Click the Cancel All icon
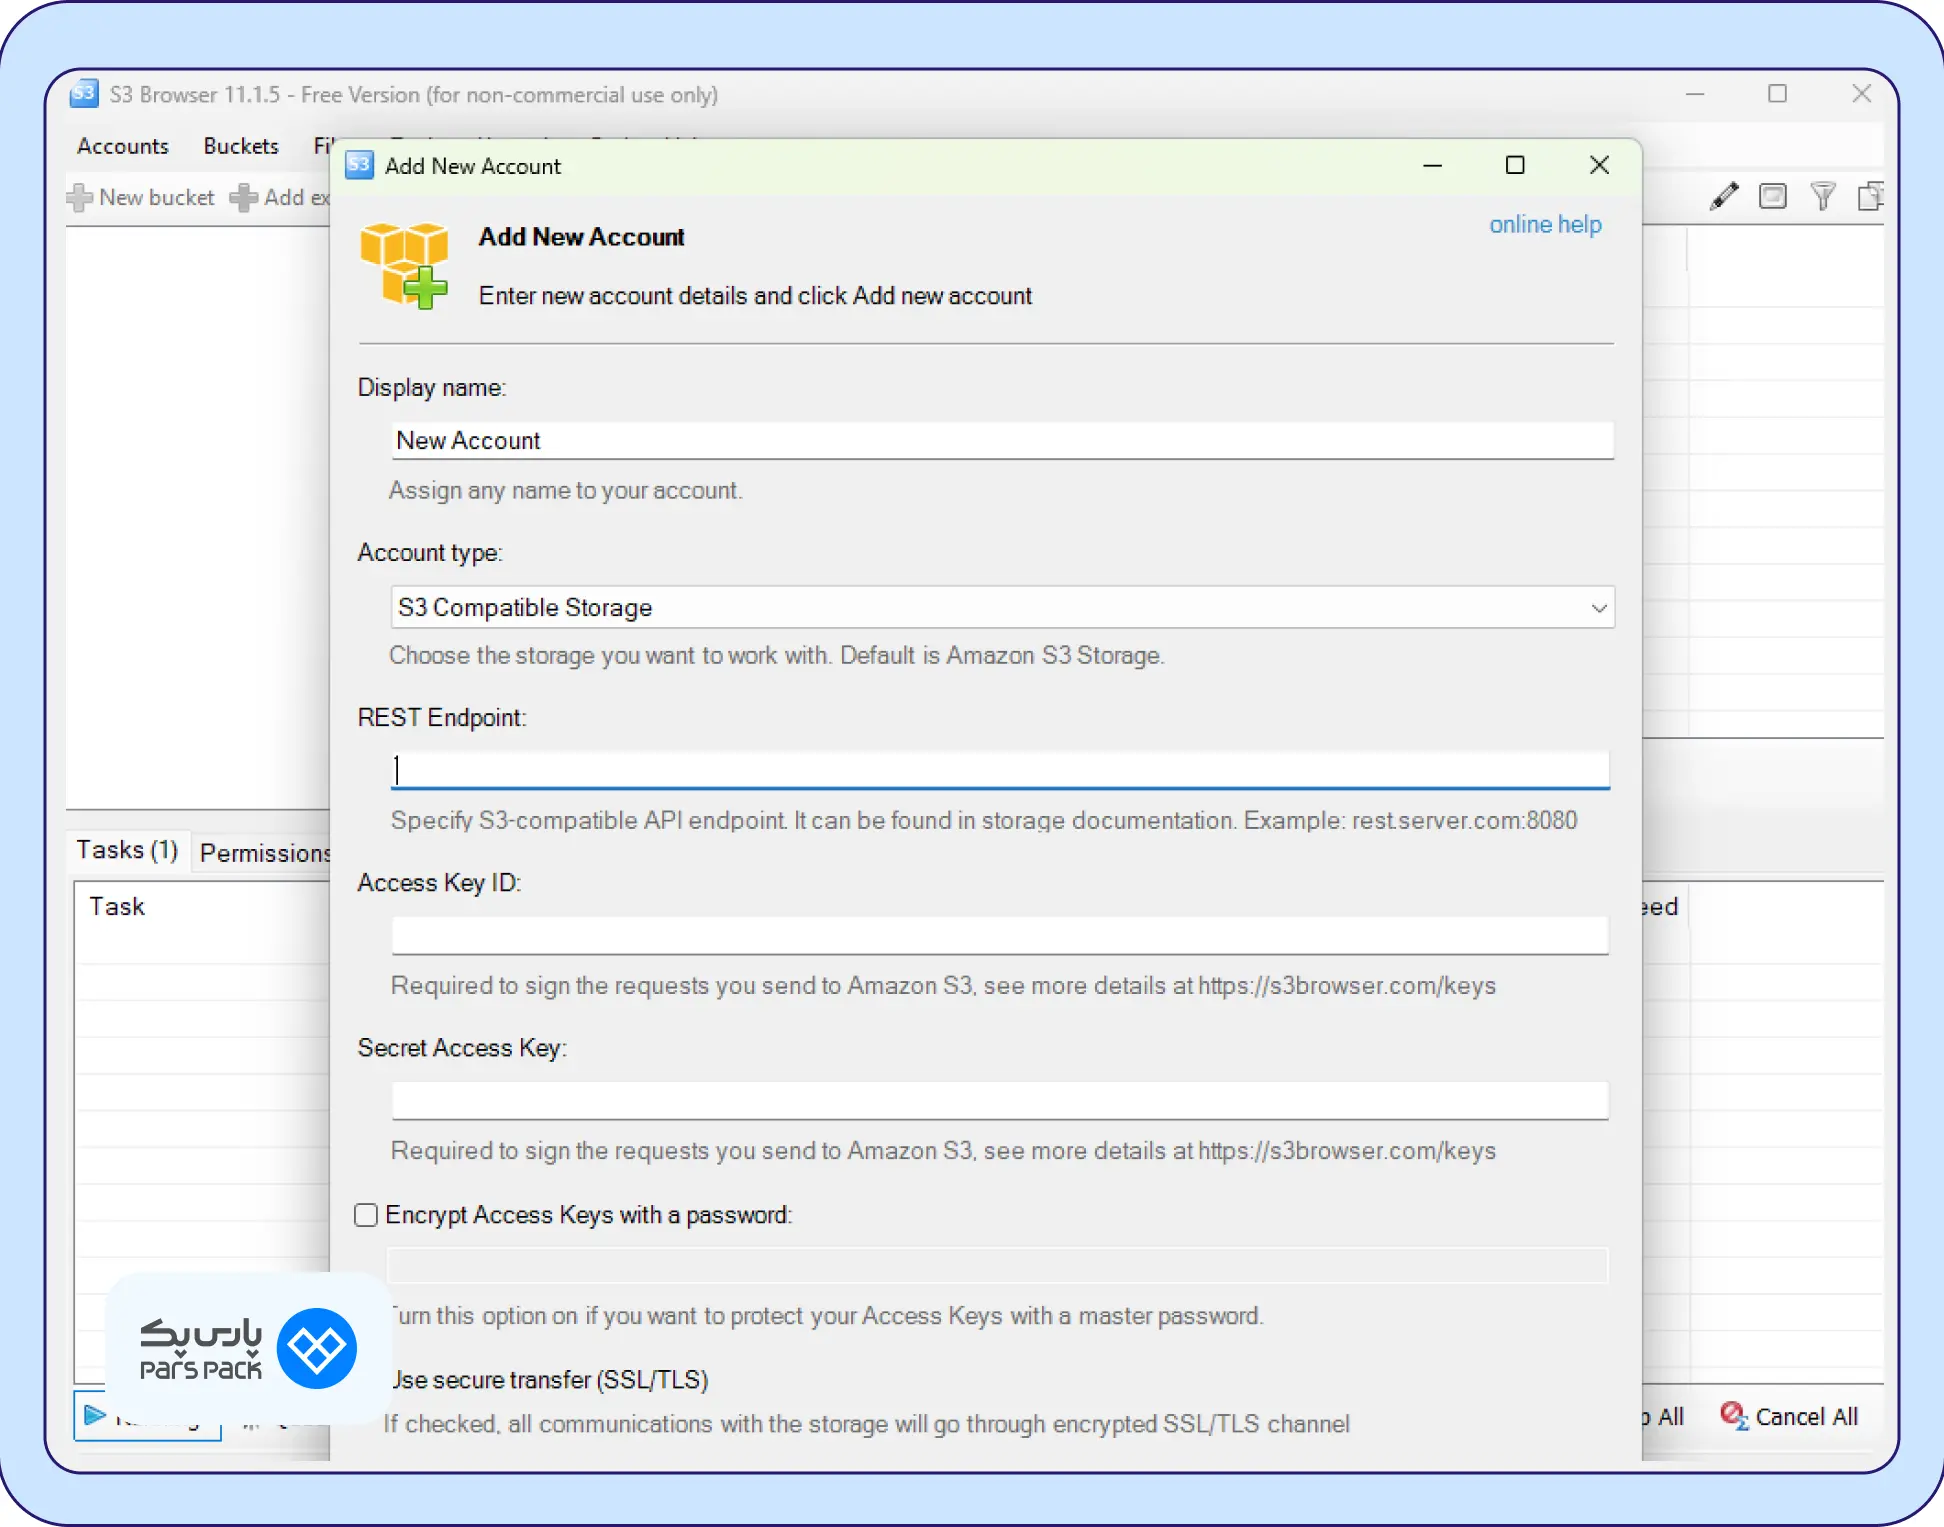Viewport: 1944px width, 1527px height. [x=1733, y=1415]
